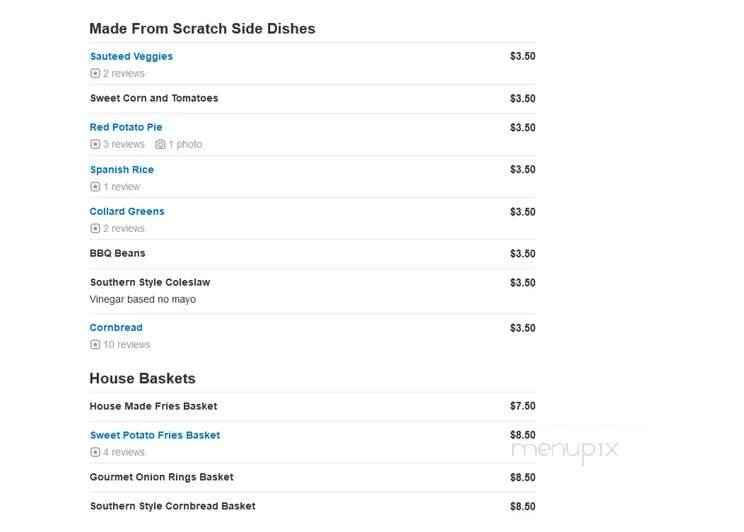Click the menupix watermark logo
This screenshot has width=744, height=532.
pos(565,451)
